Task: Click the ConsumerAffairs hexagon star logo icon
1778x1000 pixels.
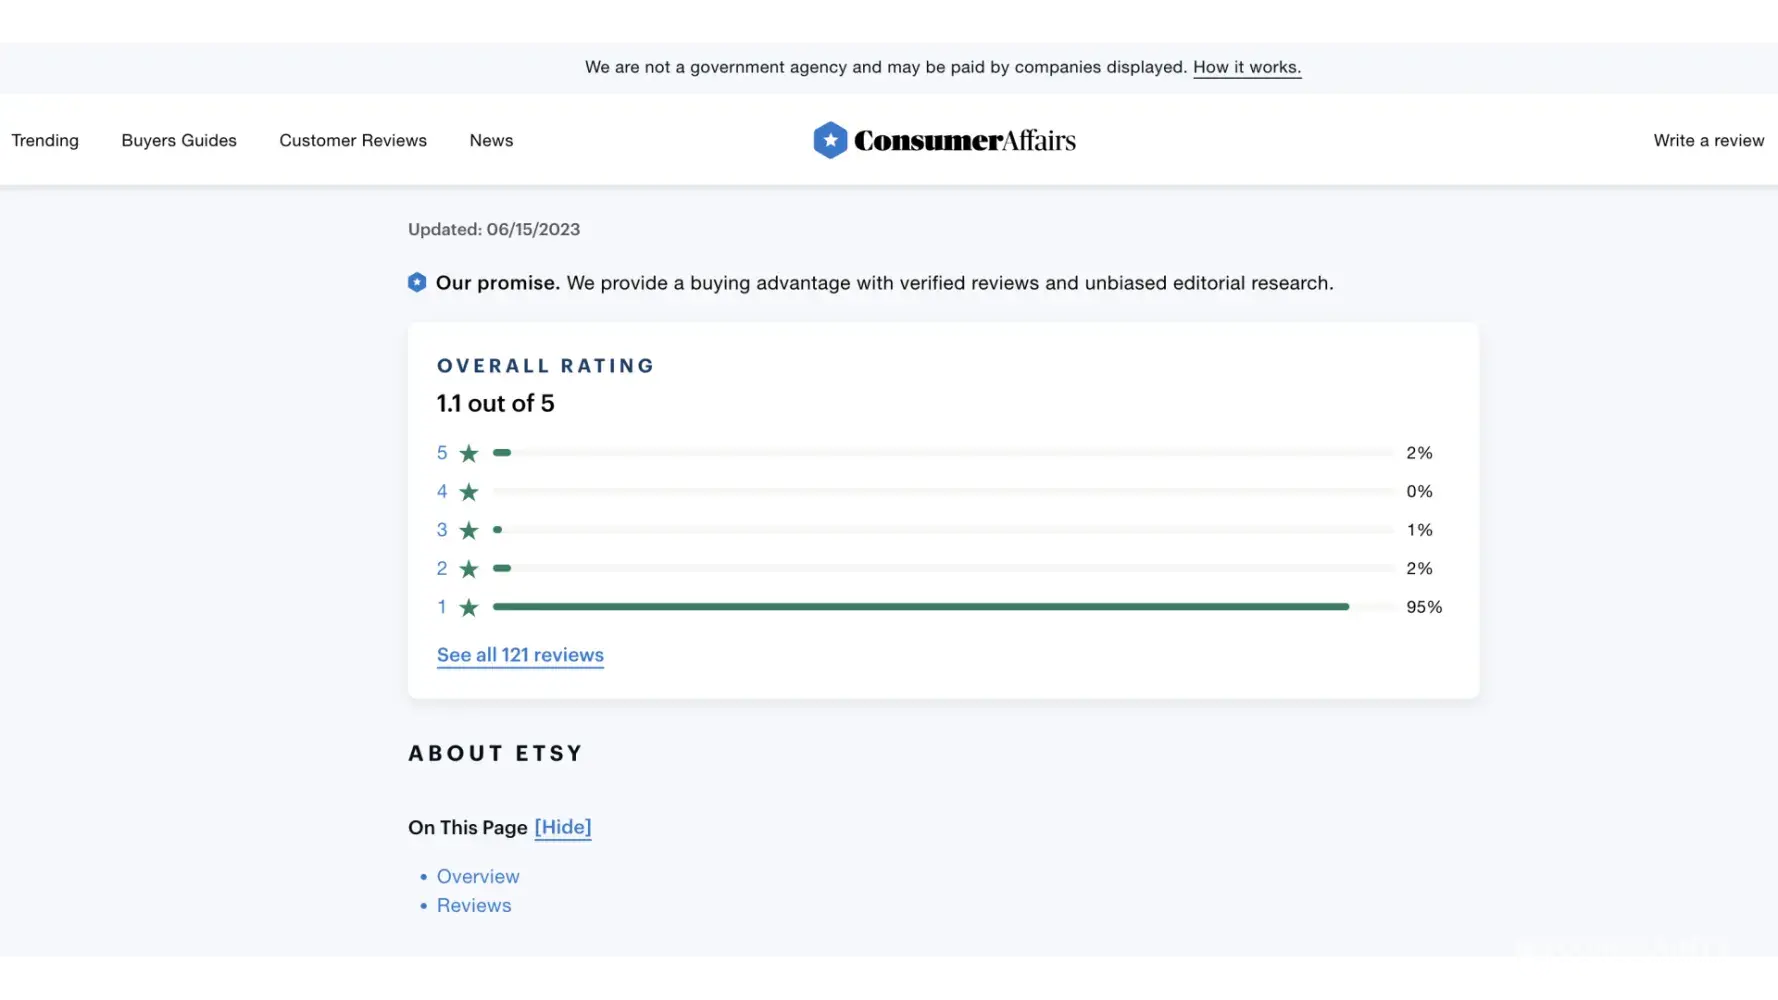Action: point(830,141)
